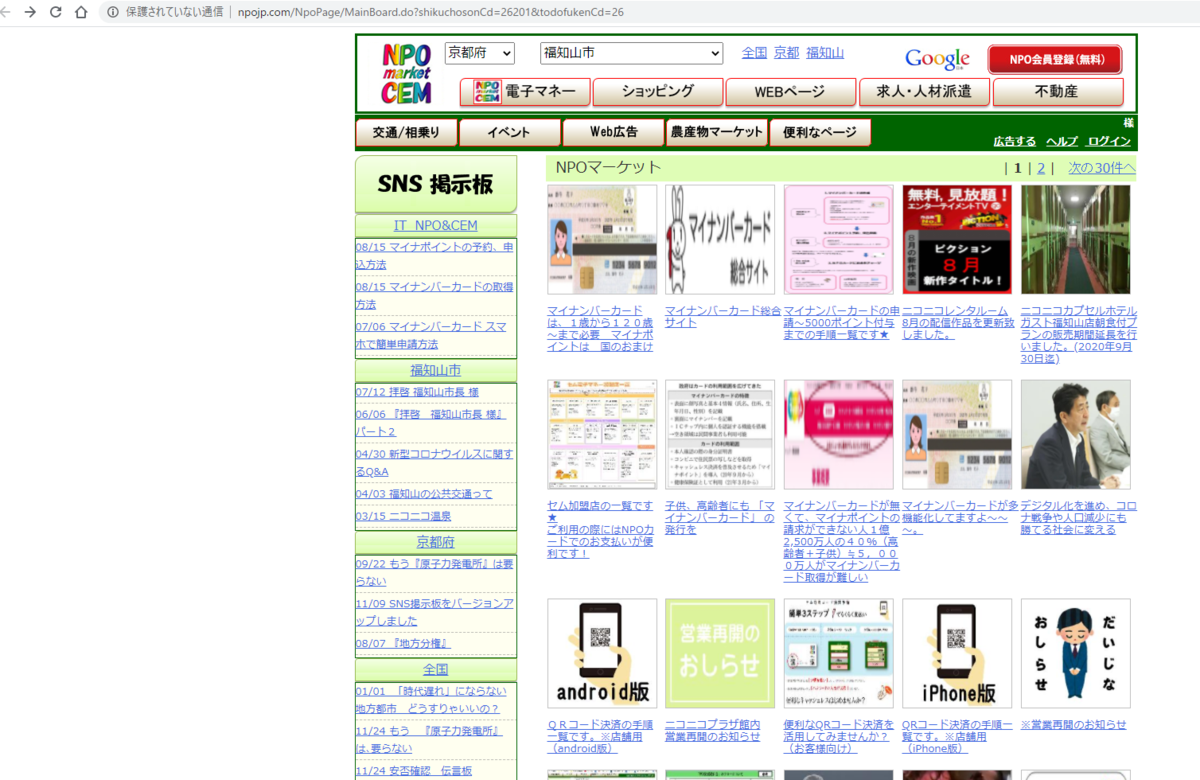Click the ログイン link

click(1109, 141)
